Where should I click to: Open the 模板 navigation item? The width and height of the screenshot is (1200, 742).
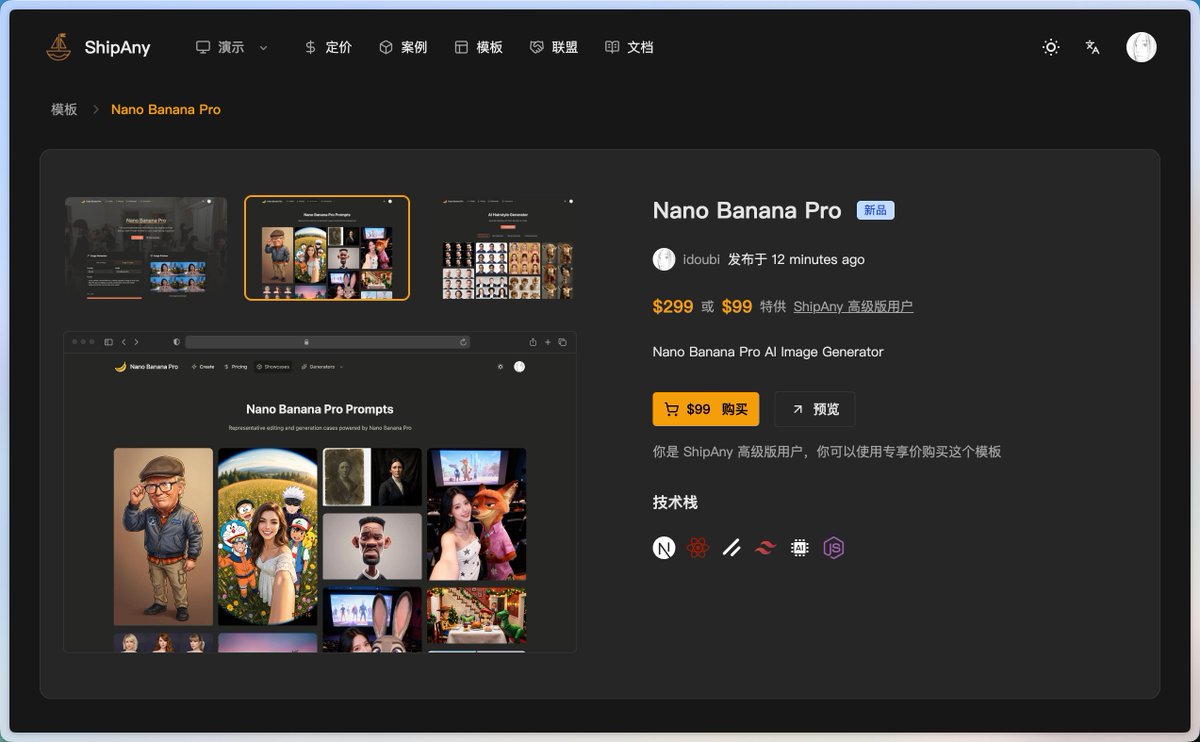pyautogui.click(x=479, y=46)
